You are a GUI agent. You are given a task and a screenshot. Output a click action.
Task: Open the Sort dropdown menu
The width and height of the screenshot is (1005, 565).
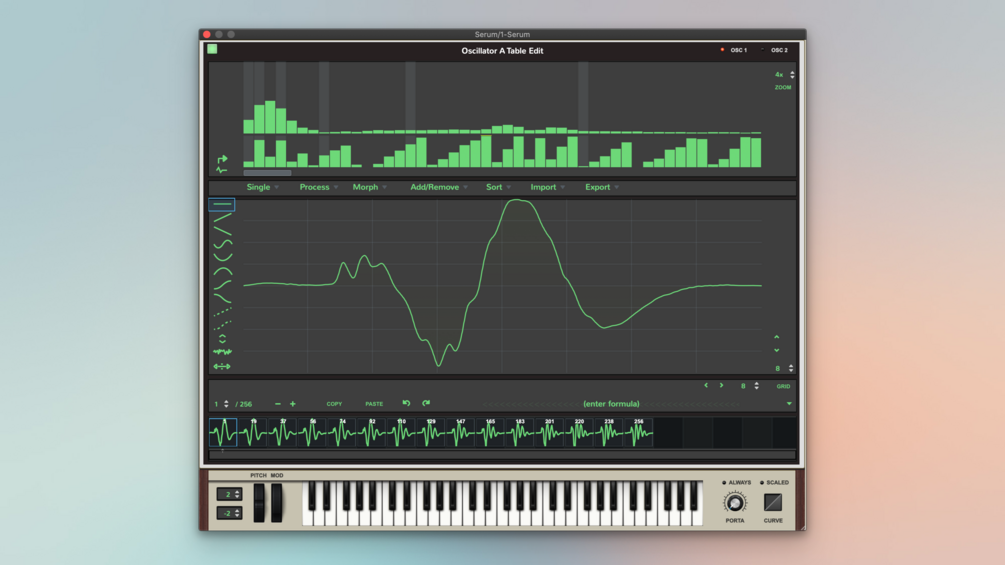pyautogui.click(x=498, y=187)
